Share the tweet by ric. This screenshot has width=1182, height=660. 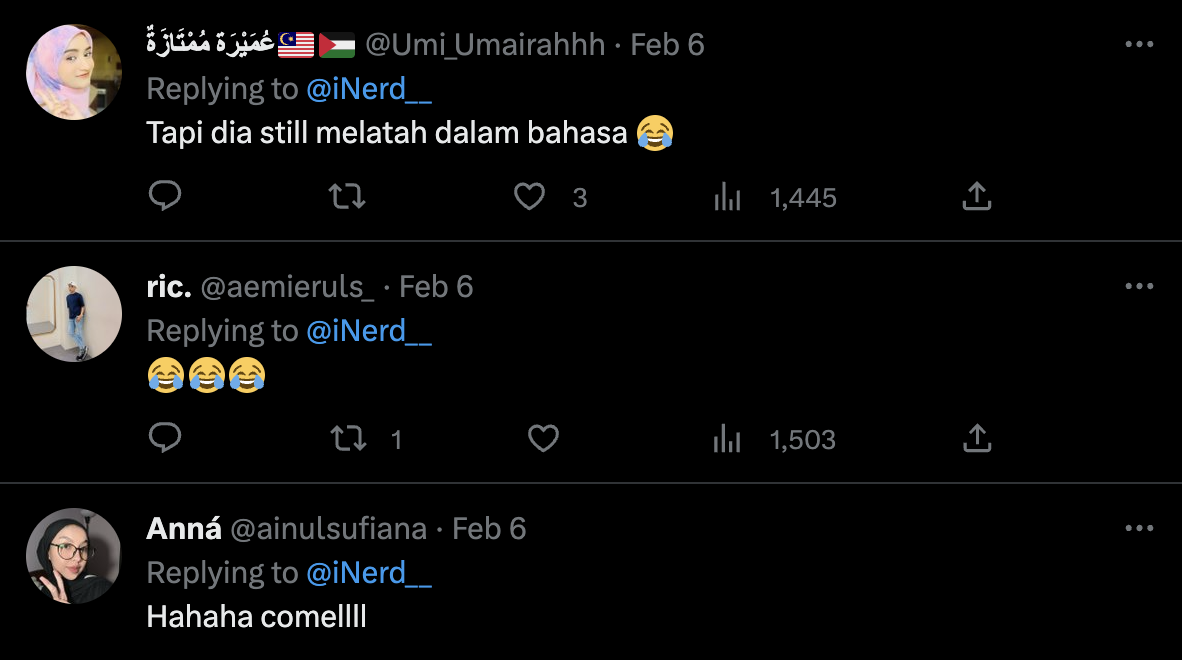(976, 439)
